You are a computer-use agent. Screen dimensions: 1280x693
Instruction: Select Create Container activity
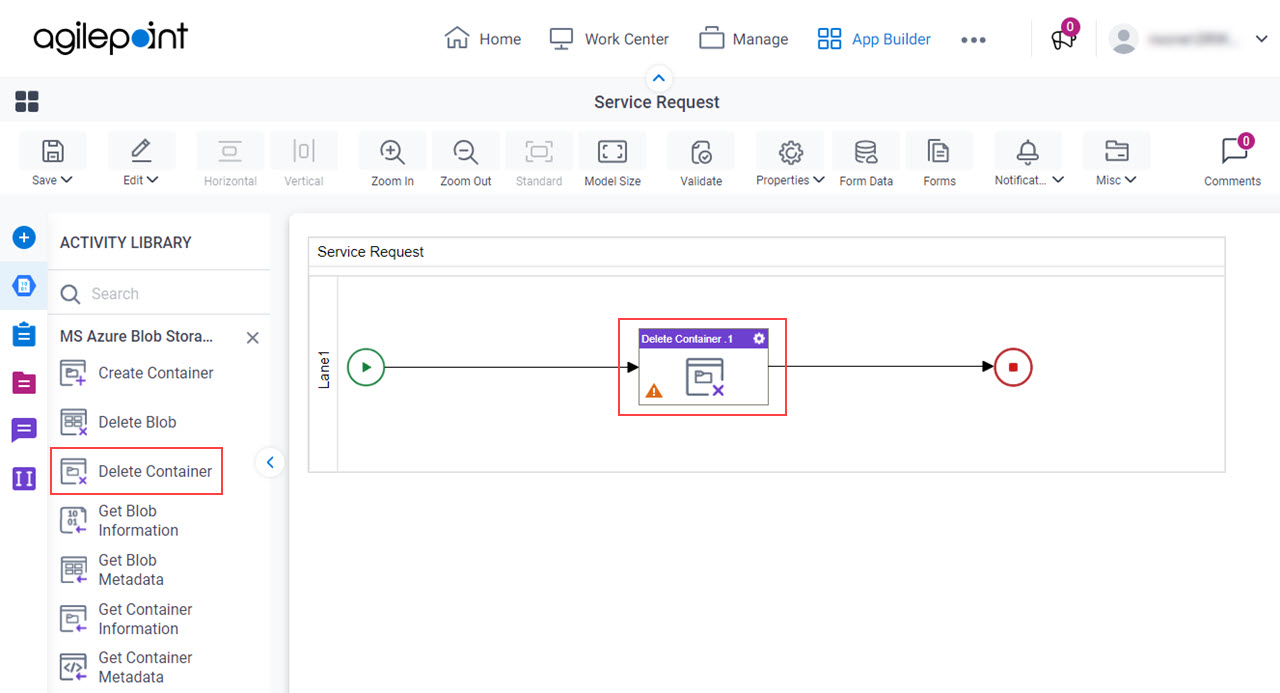click(x=137, y=373)
